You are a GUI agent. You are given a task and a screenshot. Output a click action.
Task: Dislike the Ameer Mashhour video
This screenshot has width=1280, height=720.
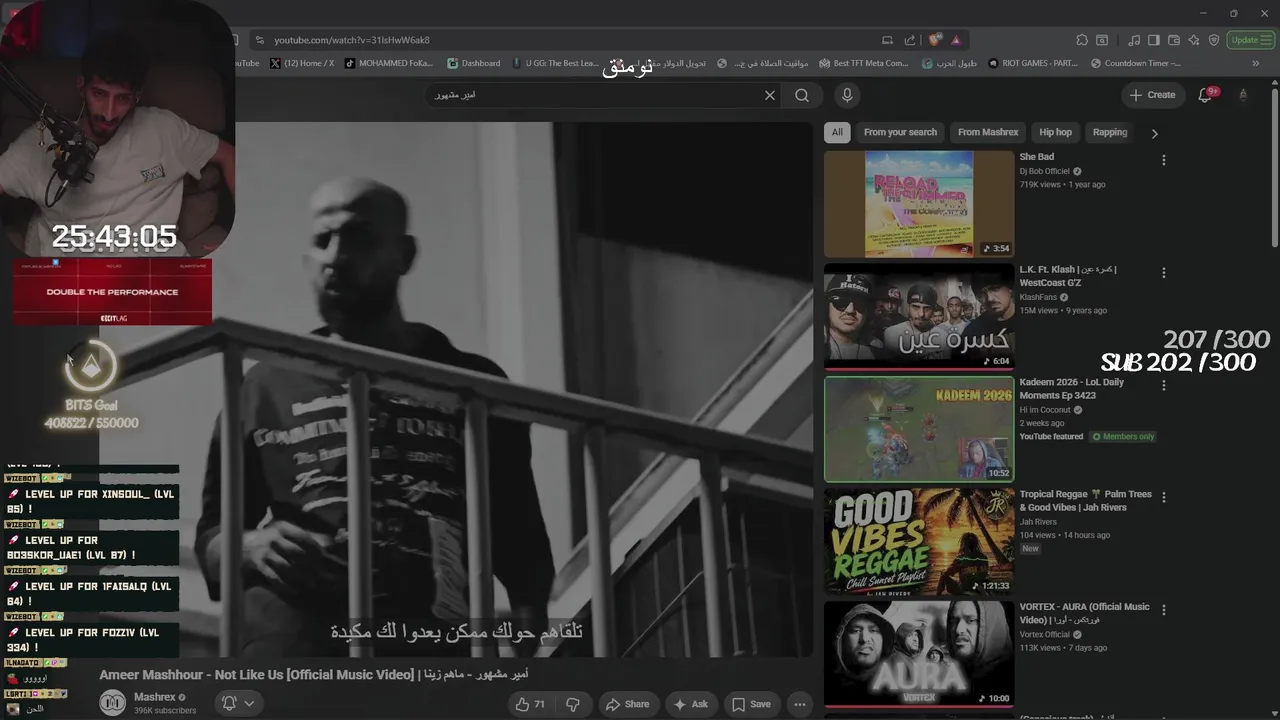pyautogui.click(x=573, y=704)
